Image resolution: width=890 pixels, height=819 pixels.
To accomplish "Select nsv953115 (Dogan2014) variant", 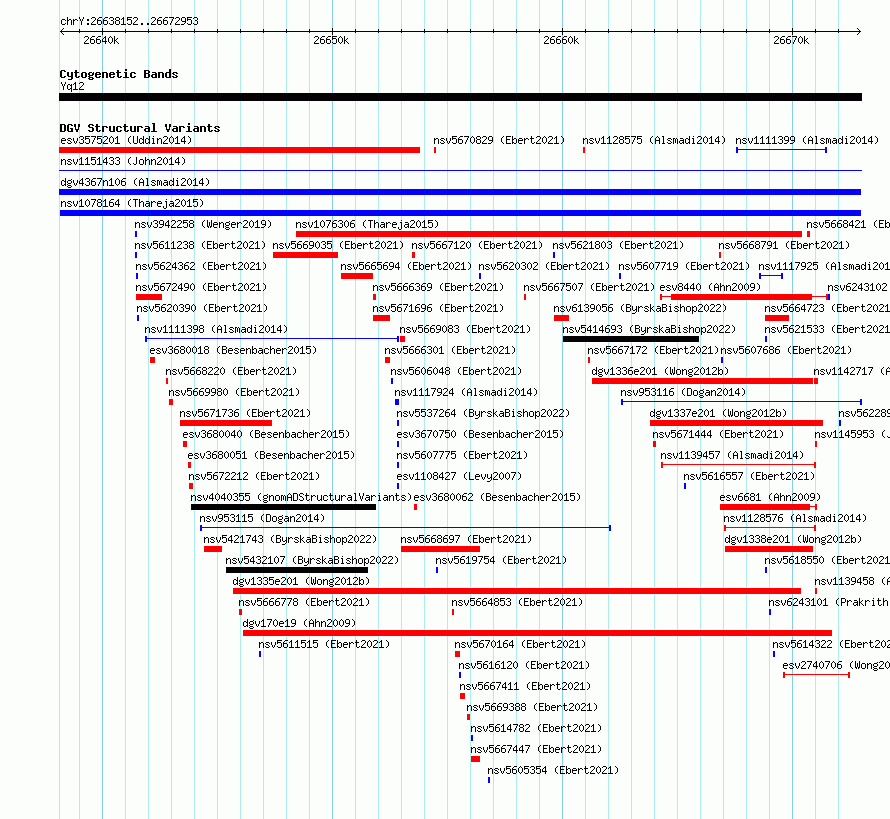I will (262, 518).
